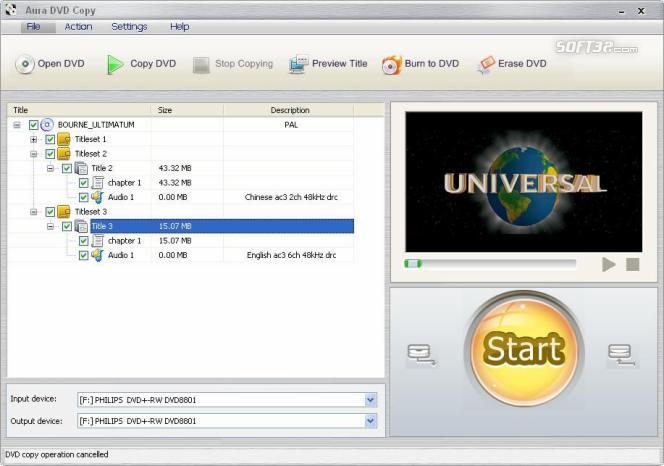Screen dimensions: 664x466
Task: Collapse the Titleset 2 node
Action: (33, 154)
